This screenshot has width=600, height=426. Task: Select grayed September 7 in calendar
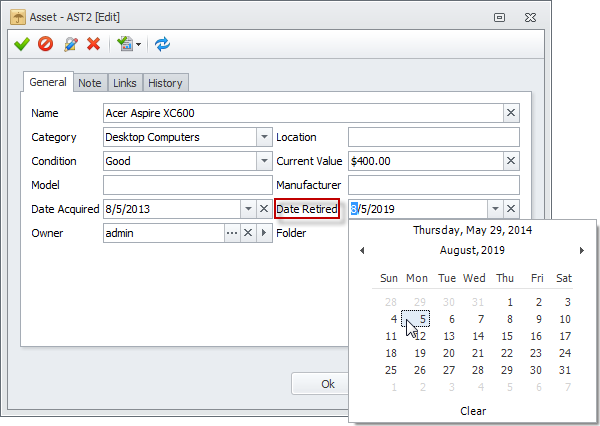tap(568, 387)
